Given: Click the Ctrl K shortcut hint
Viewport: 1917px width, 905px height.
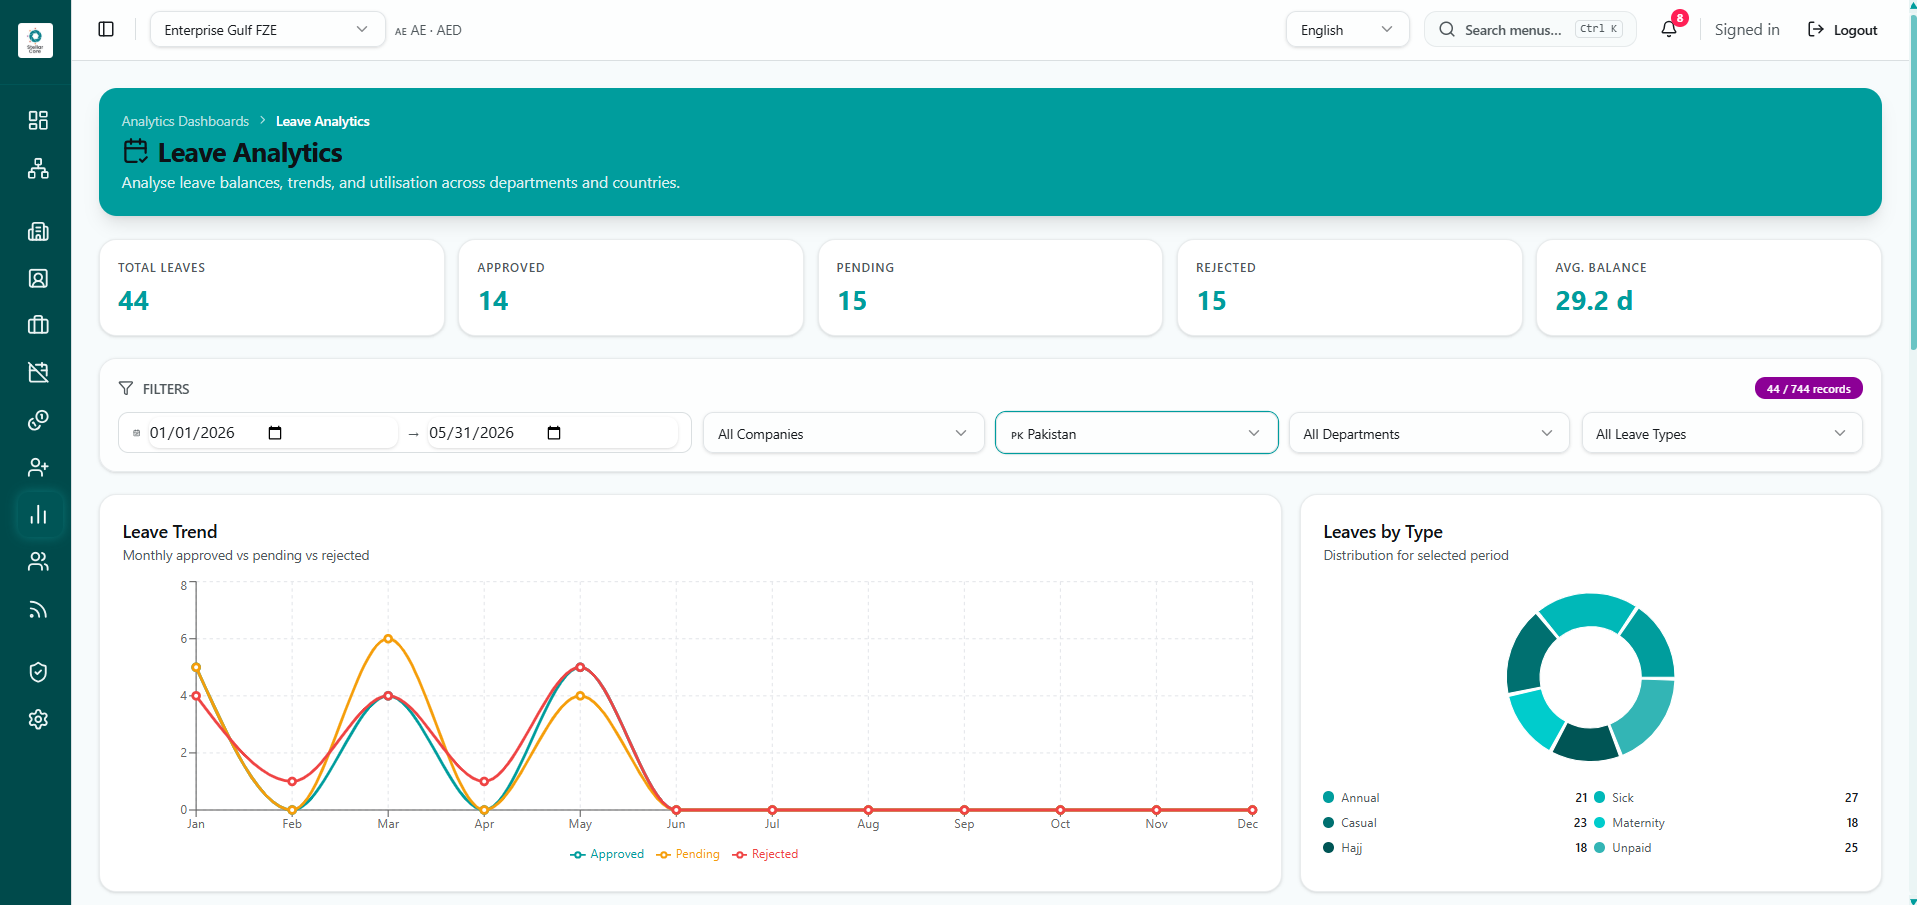Looking at the screenshot, I should pos(1599,29).
